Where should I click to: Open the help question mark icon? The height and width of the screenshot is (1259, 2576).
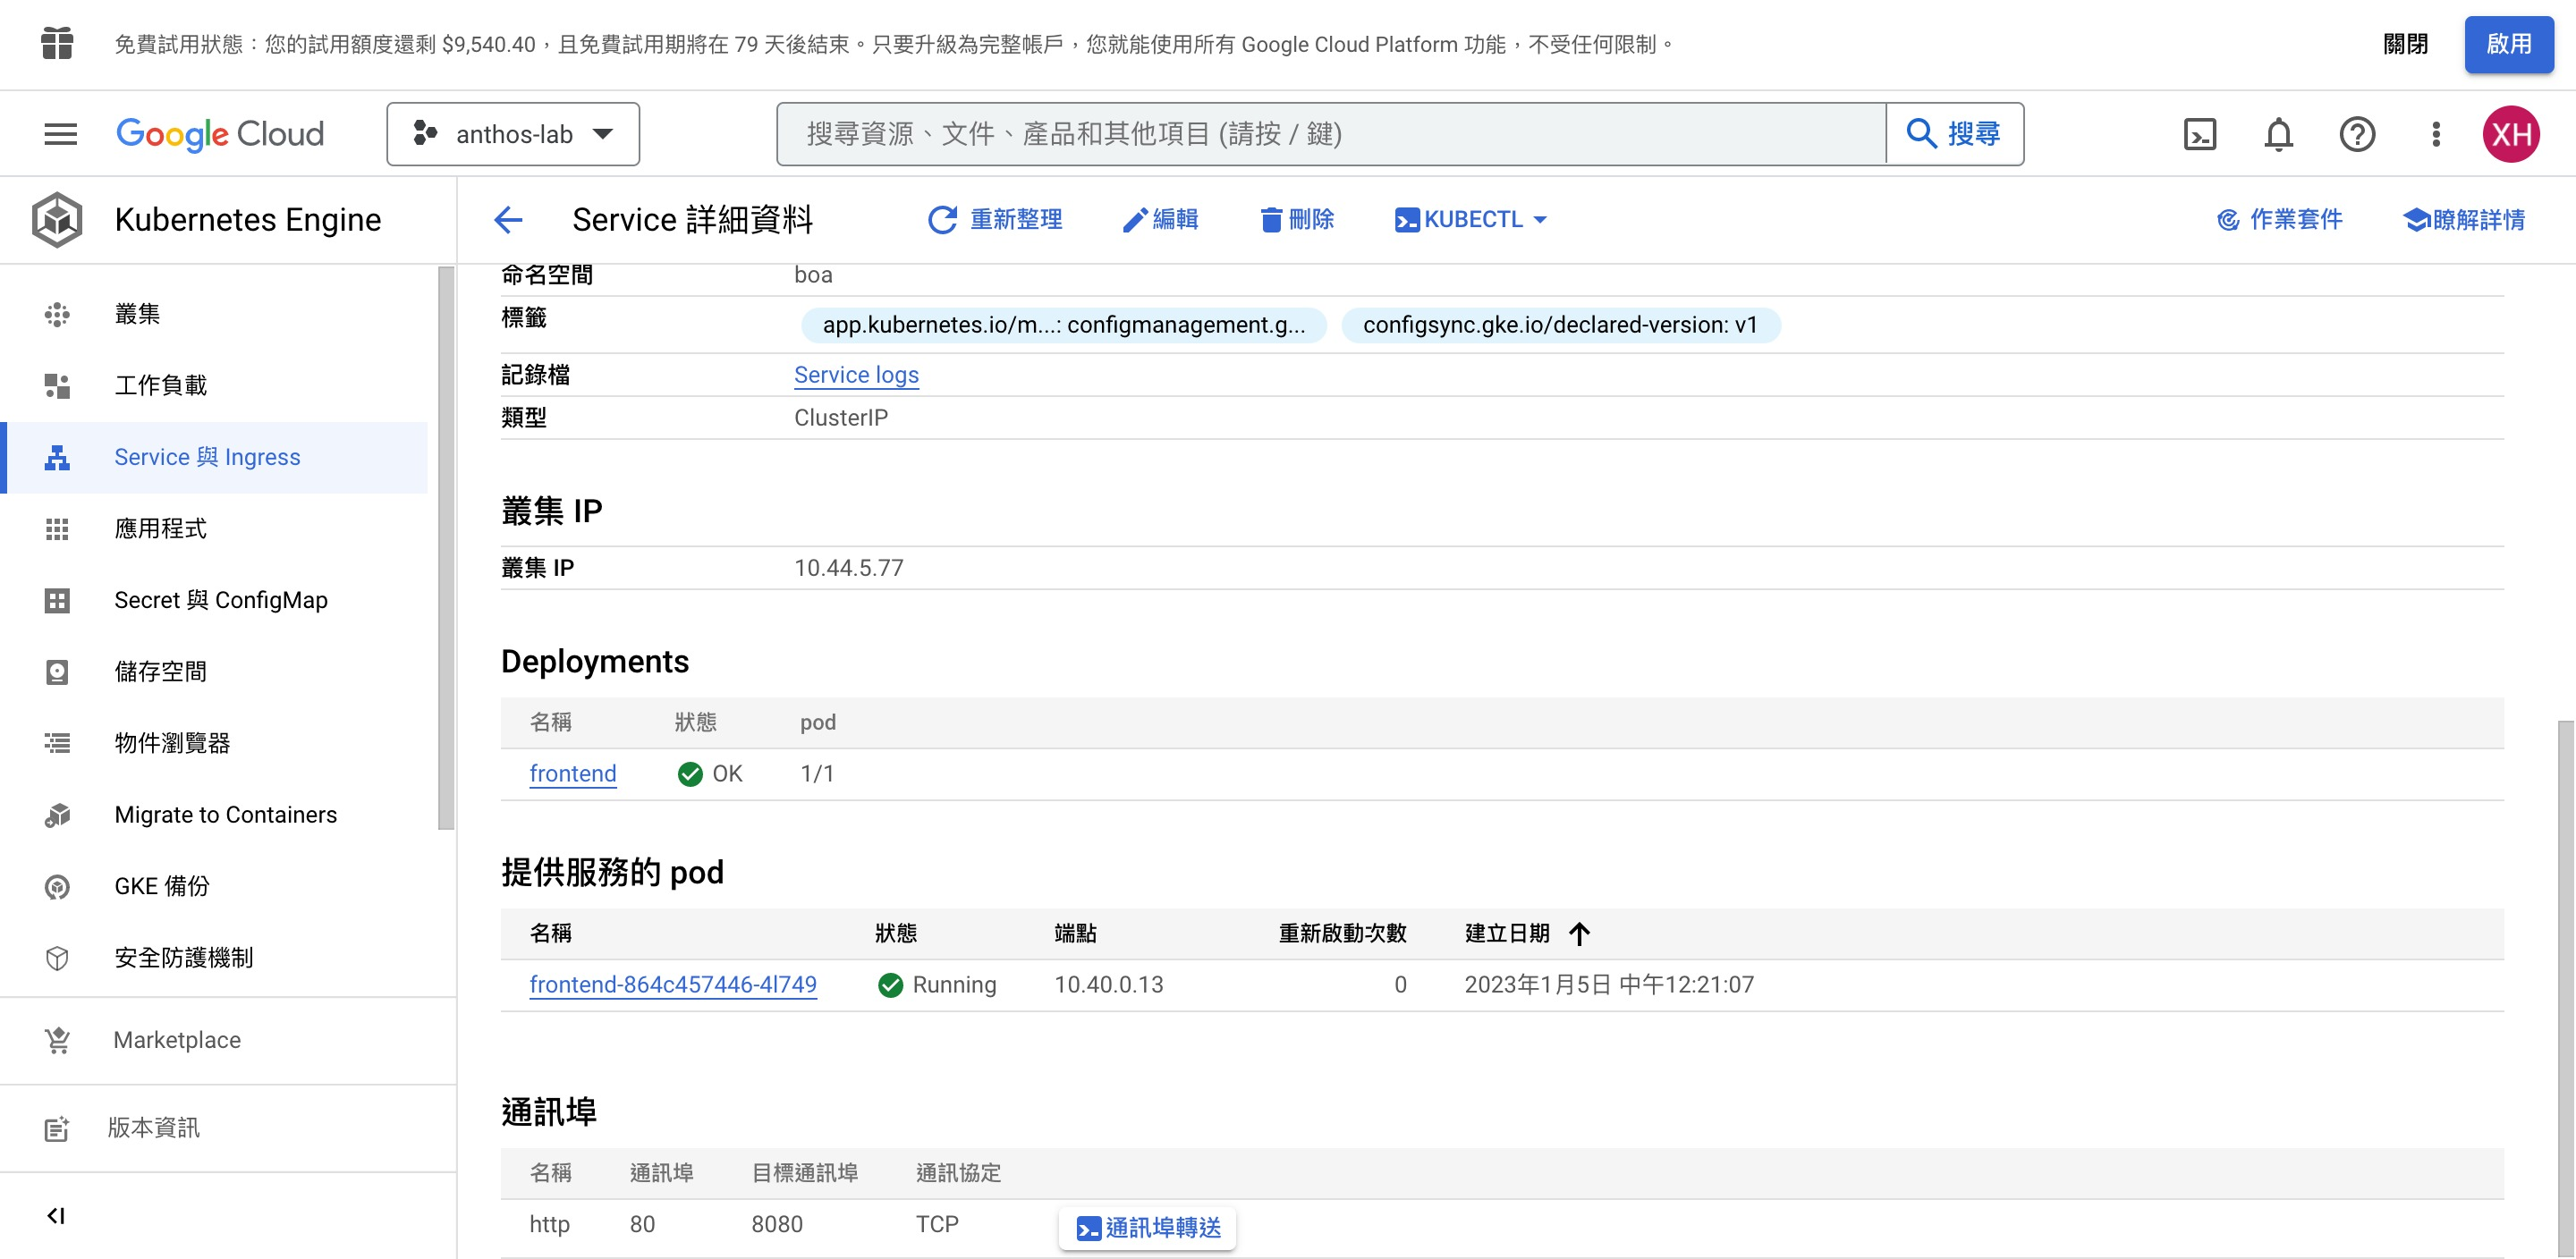(x=2357, y=134)
